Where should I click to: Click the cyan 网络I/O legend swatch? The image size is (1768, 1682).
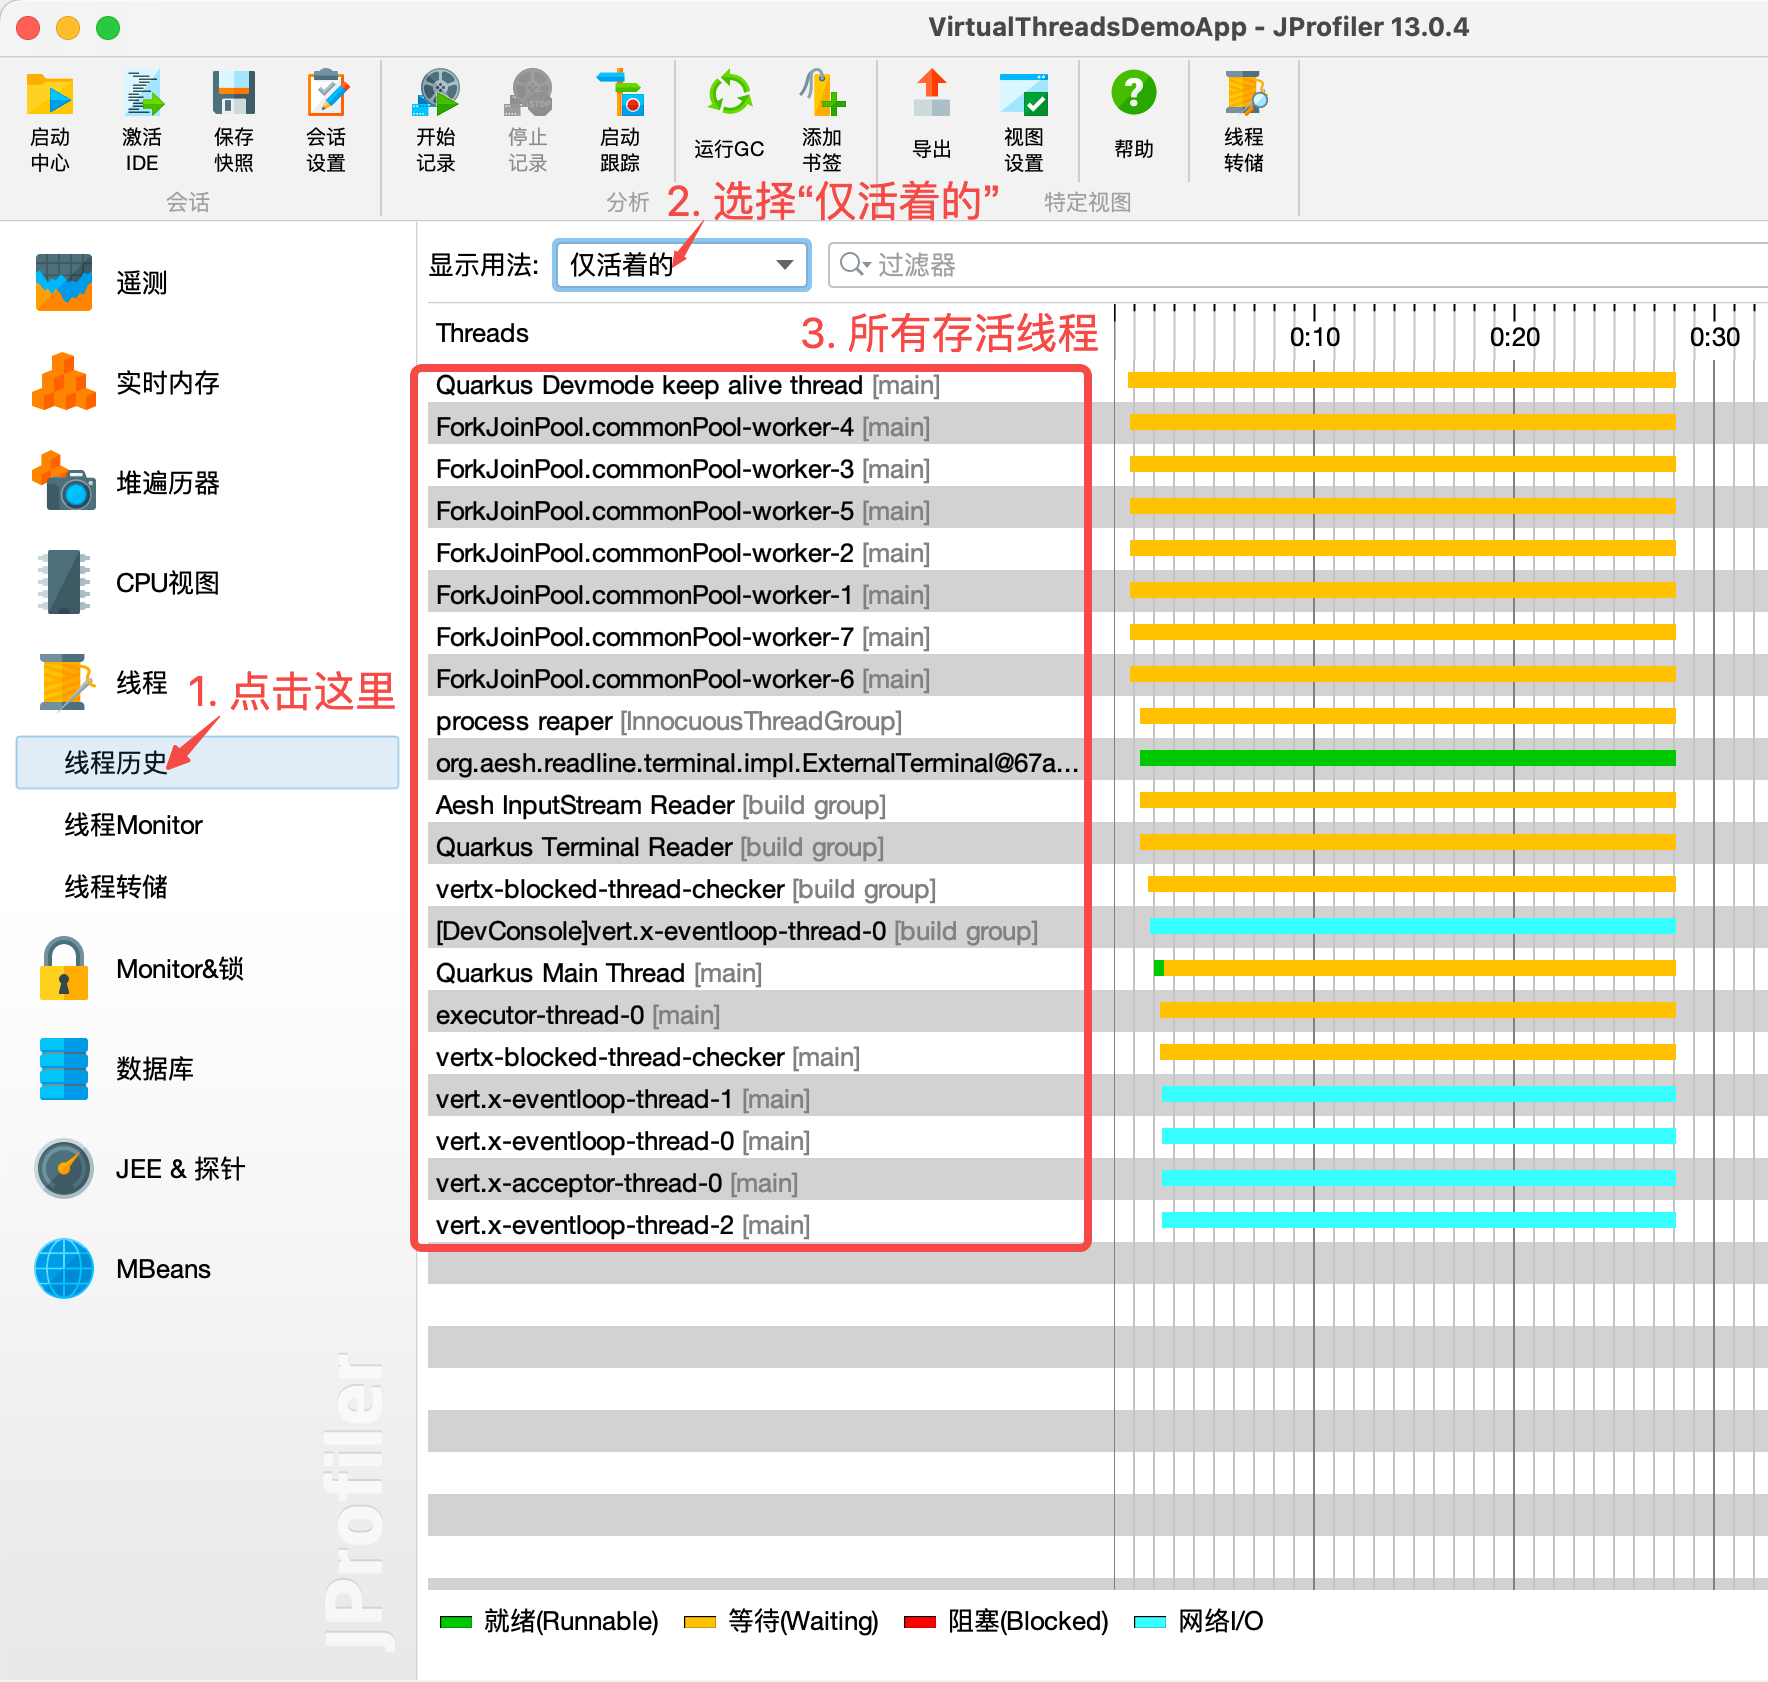pos(1150,1621)
